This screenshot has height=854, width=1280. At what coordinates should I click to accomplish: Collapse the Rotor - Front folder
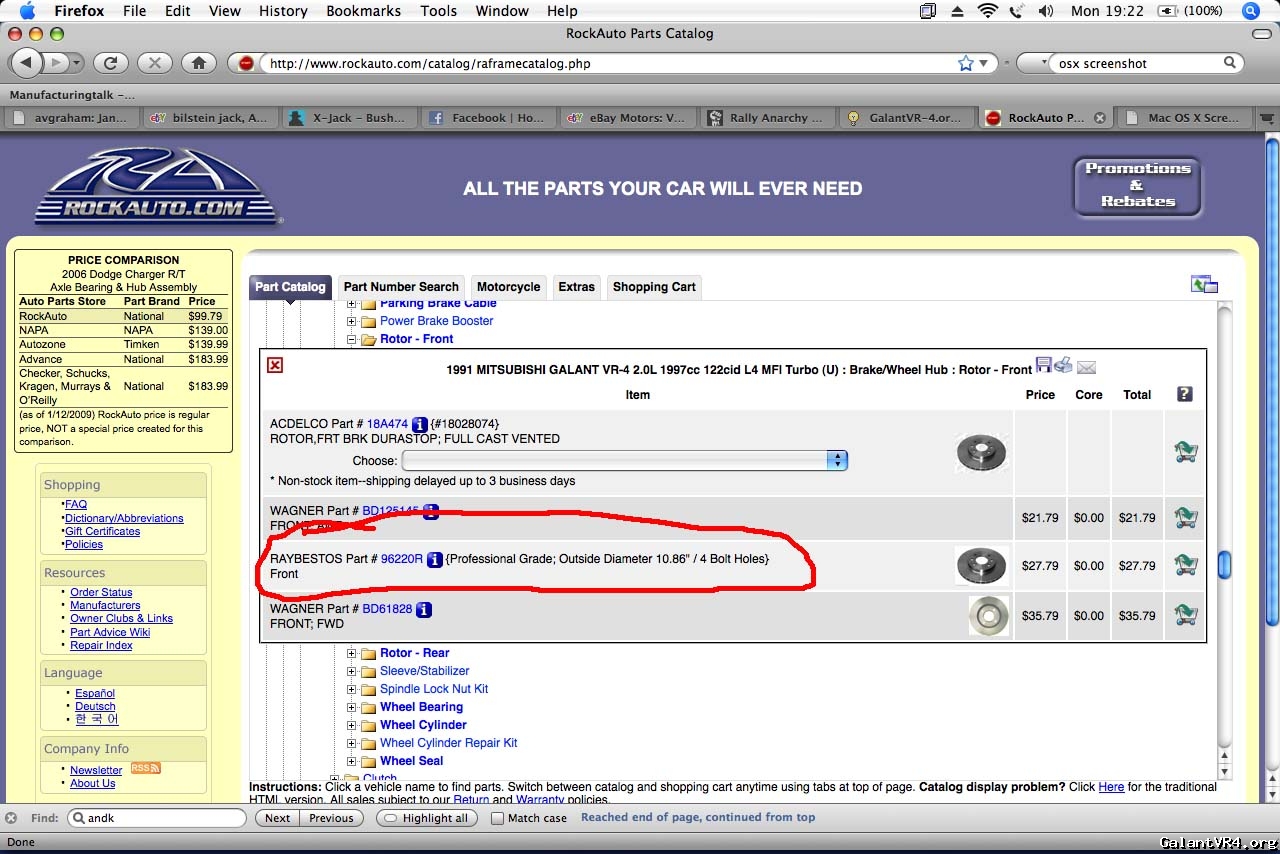[x=352, y=339]
